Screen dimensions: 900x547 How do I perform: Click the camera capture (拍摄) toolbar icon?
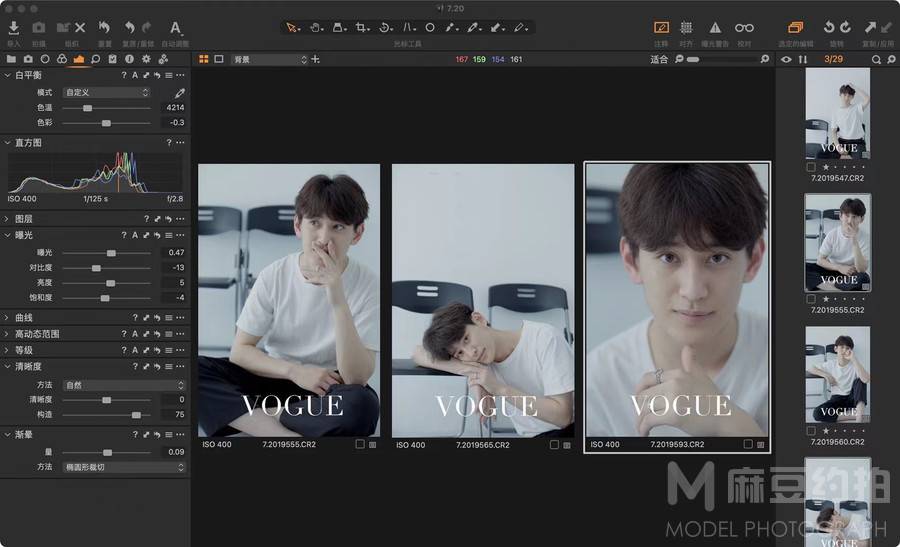[x=38, y=27]
